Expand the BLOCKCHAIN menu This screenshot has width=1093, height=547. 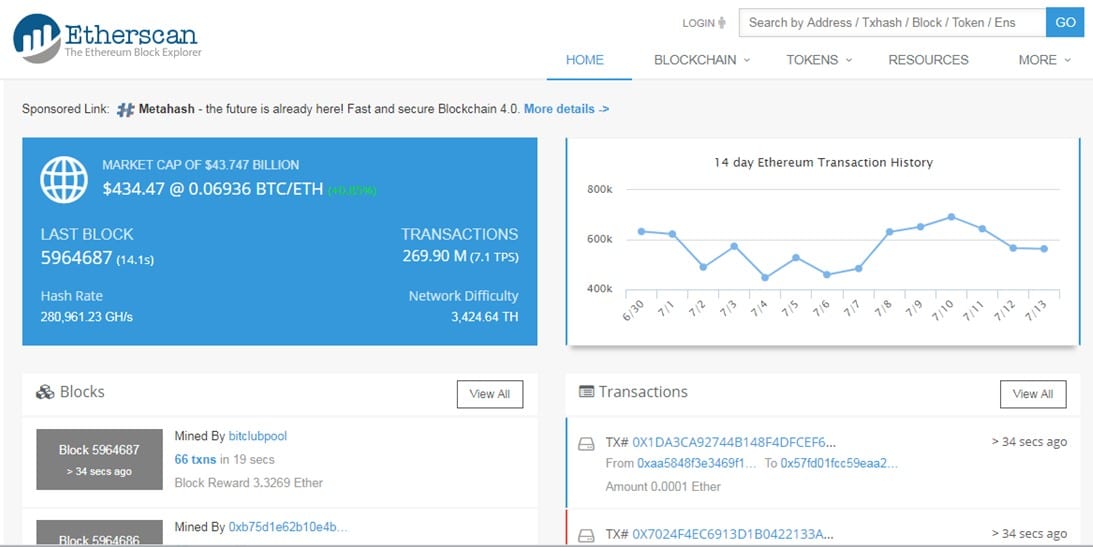(702, 60)
